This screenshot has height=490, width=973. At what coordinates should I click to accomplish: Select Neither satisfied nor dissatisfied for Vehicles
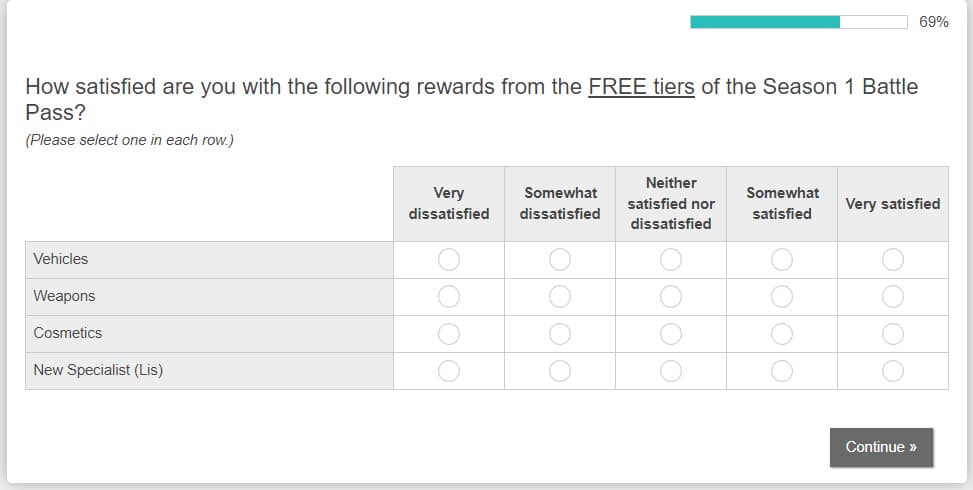tap(671, 260)
